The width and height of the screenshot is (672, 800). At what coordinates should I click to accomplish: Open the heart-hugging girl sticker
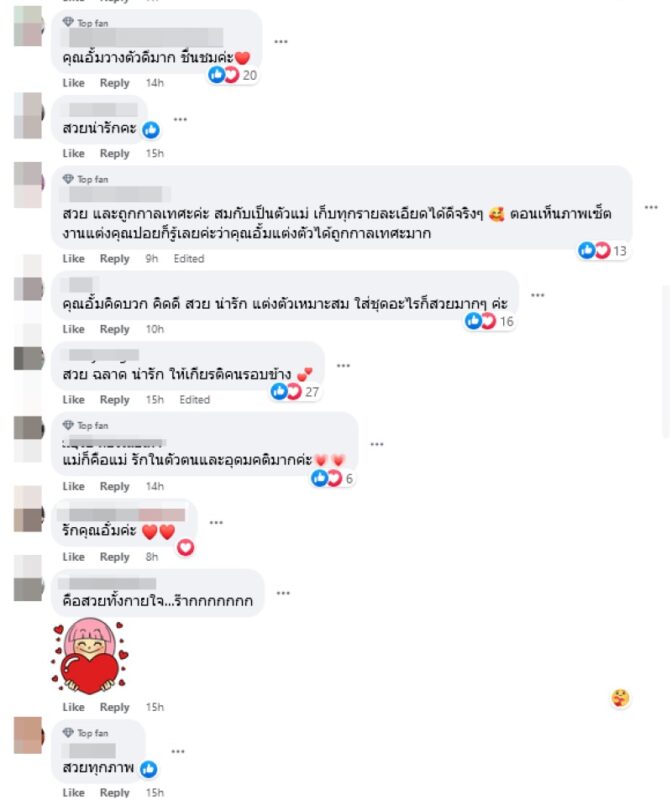90,656
